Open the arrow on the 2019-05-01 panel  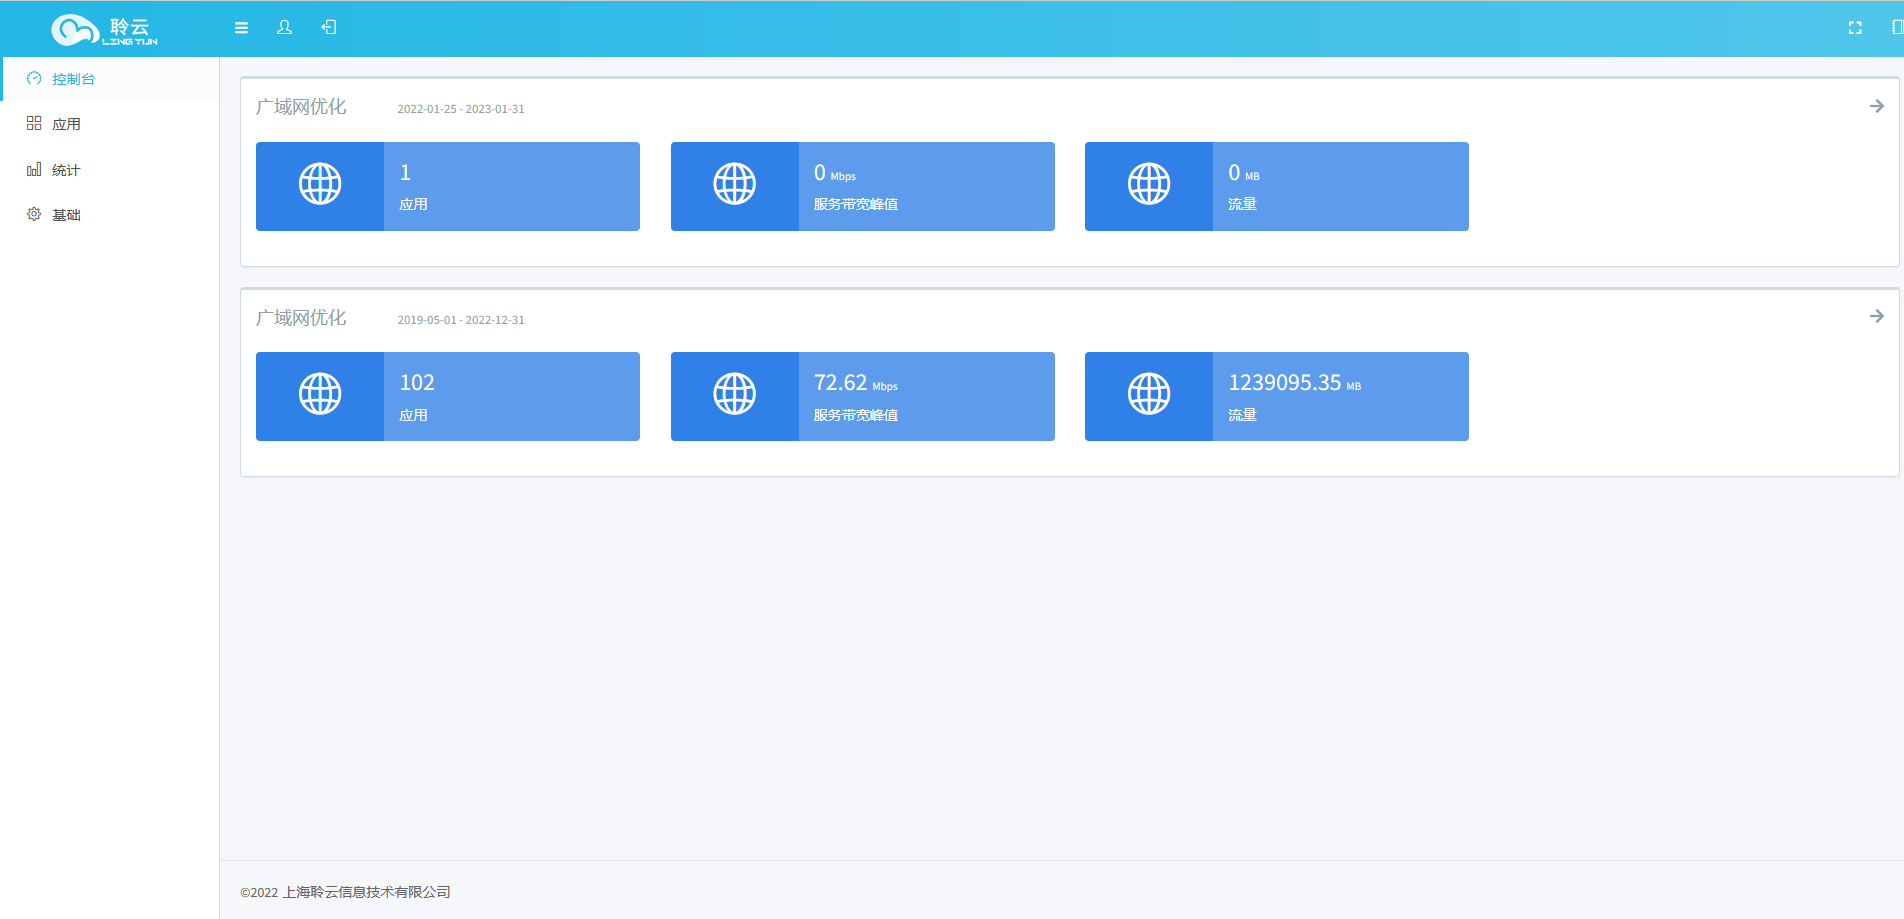click(1876, 316)
